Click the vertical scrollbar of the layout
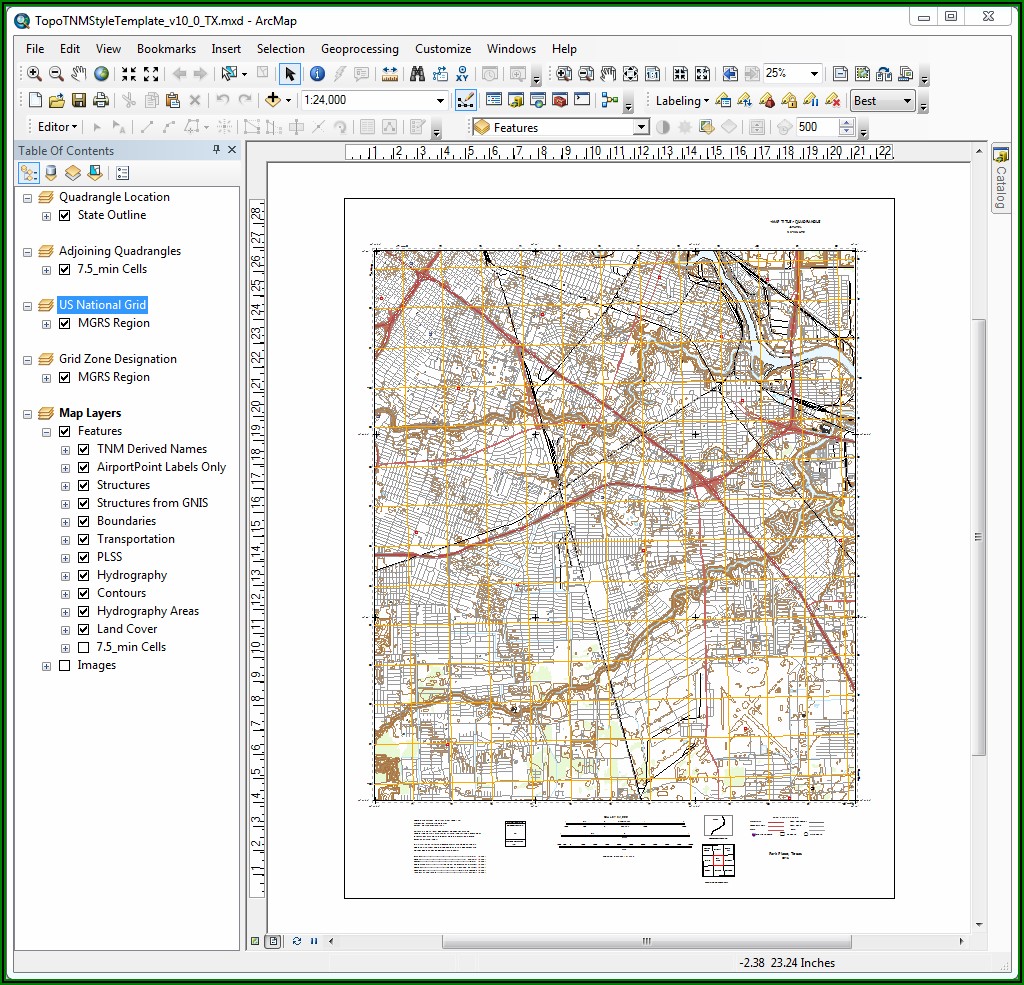Viewport: 1024px width, 985px height. point(979,537)
